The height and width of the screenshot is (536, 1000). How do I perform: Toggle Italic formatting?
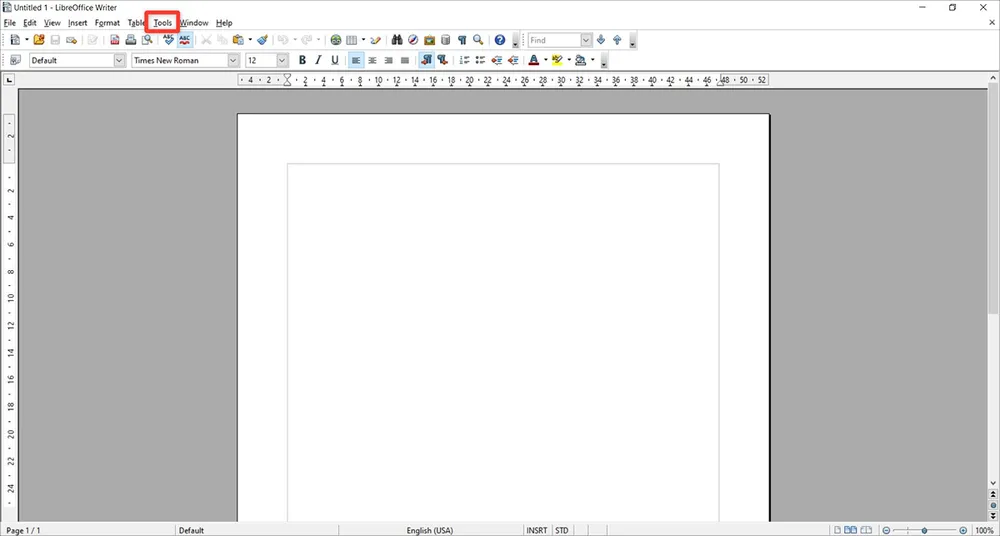pyautogui.click(x=318, y=60)
